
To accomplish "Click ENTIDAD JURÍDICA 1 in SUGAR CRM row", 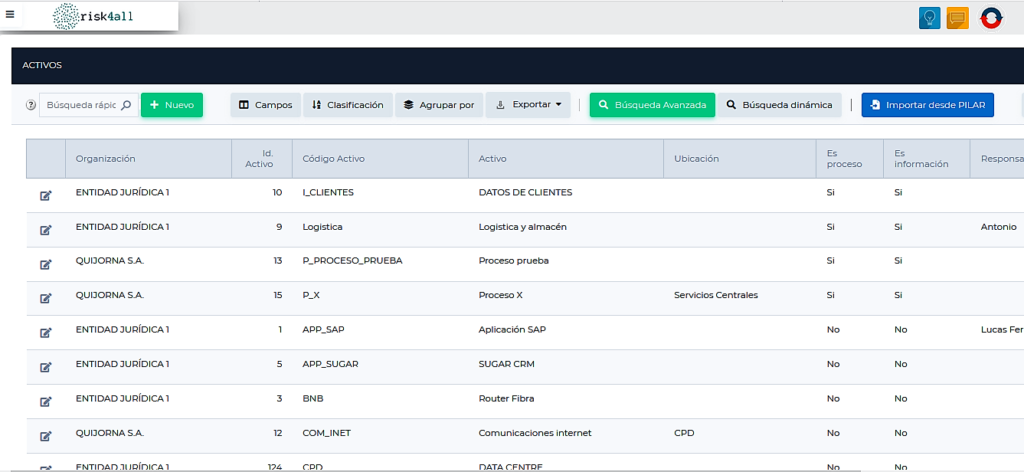I will [x=122, y=364].
